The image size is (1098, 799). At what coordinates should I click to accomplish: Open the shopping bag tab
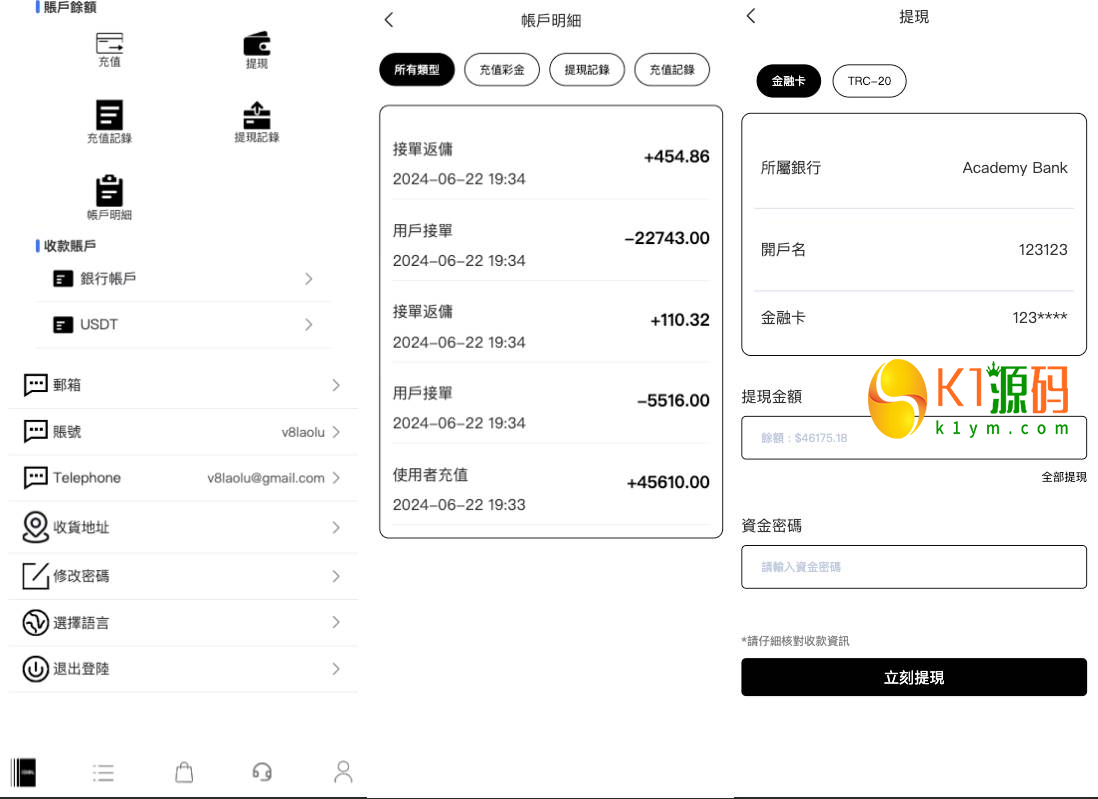tap(184, 772)
